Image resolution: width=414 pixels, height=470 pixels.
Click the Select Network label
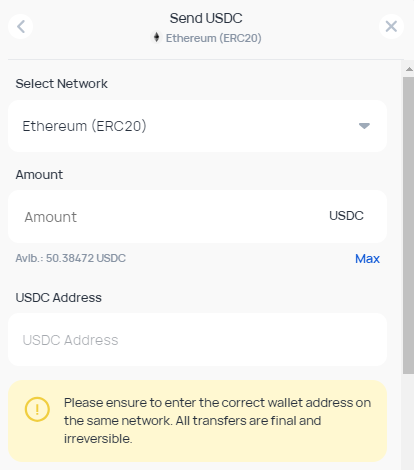[61, 84]
